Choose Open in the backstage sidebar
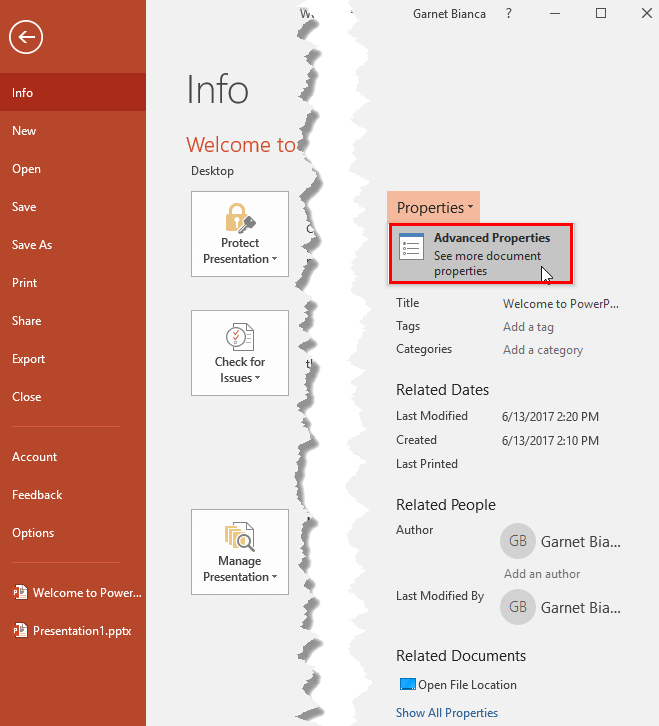This screenshot has width=659, height=726. (x=73, y=169)
